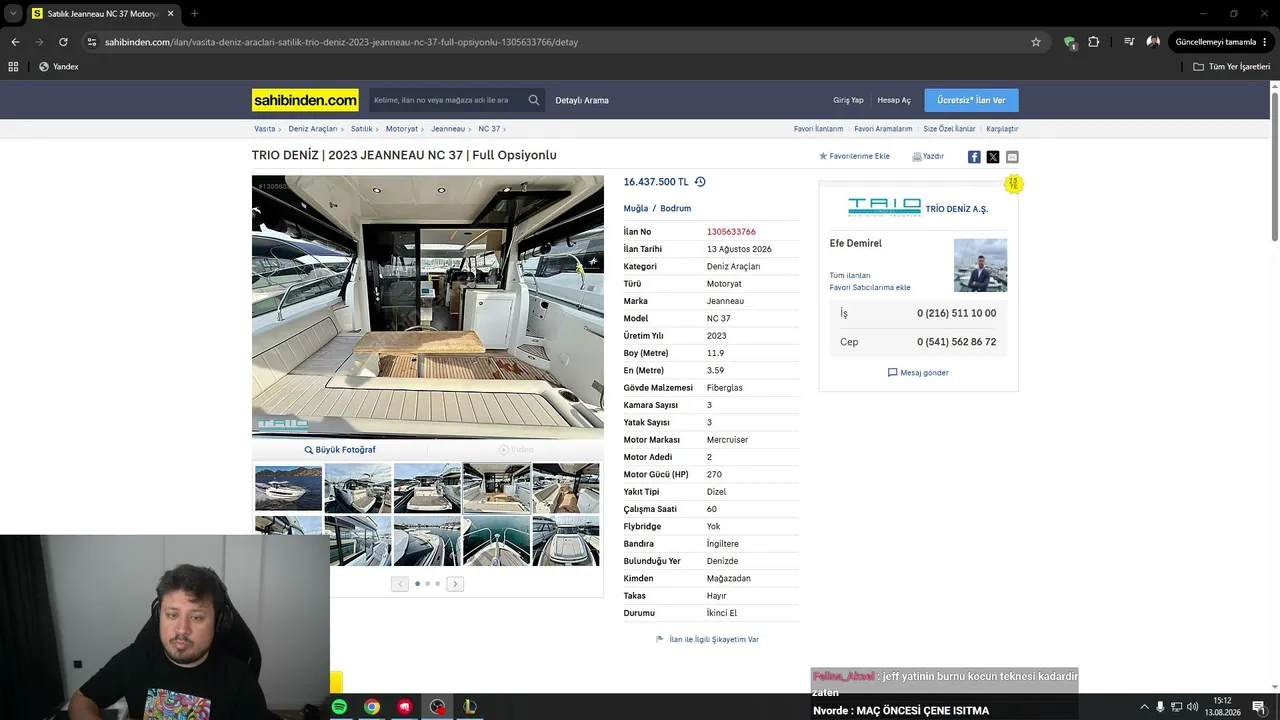This screenshot has height=720, width=1280.
Task: Click the main boat interior photo
Action: pos(428,307)
